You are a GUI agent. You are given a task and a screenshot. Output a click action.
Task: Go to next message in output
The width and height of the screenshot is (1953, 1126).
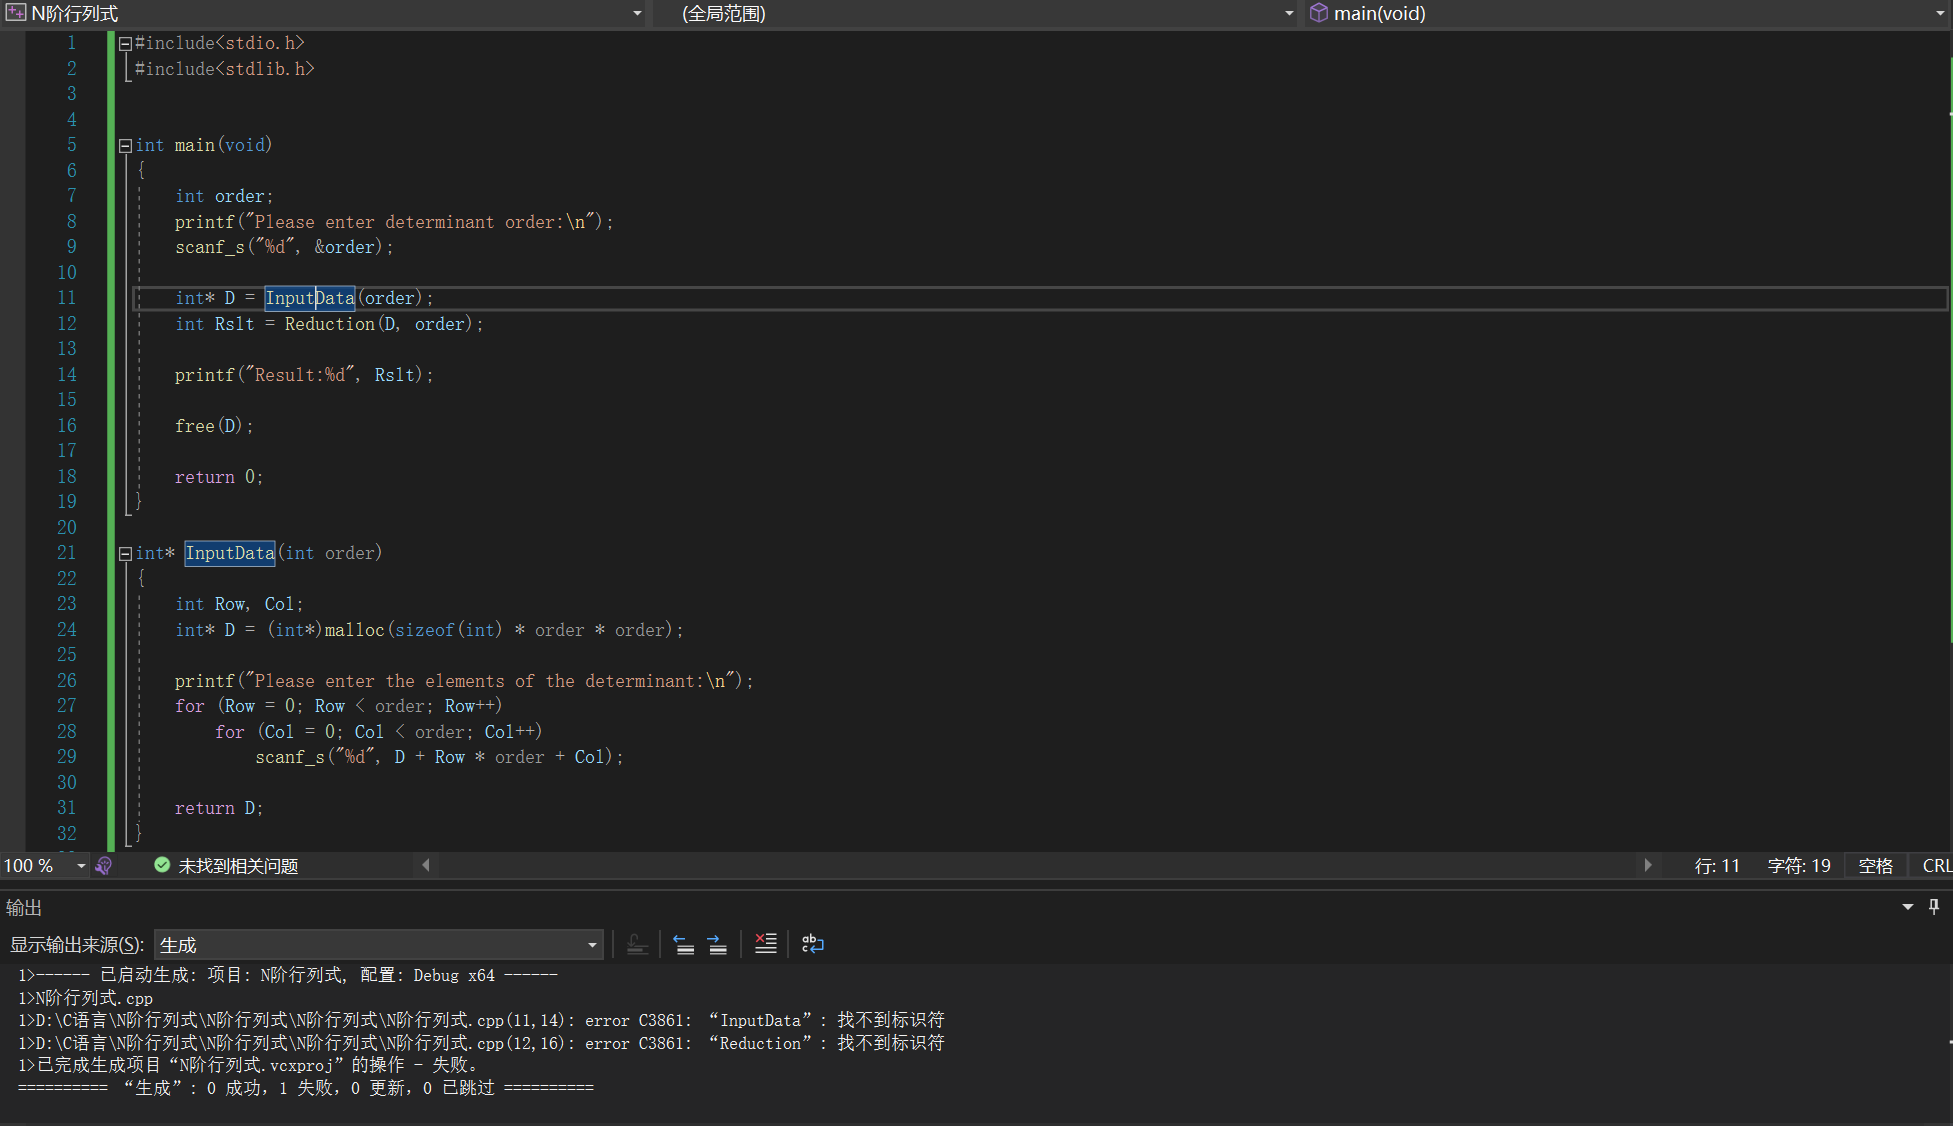click(x=717, y=944)
